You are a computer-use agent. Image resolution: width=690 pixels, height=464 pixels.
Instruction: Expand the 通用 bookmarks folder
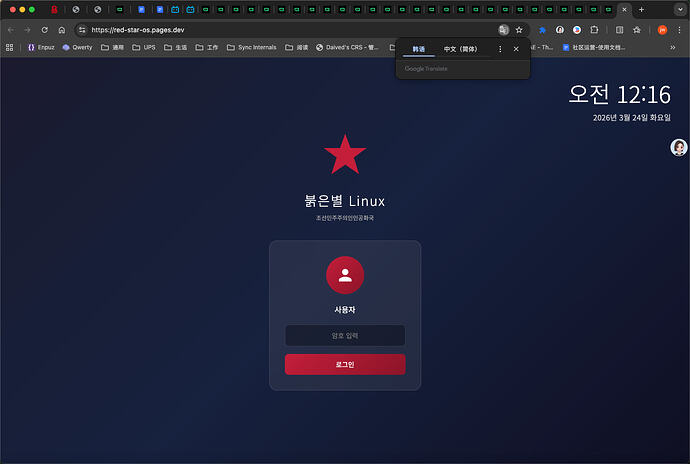click(x=112, y=48)
